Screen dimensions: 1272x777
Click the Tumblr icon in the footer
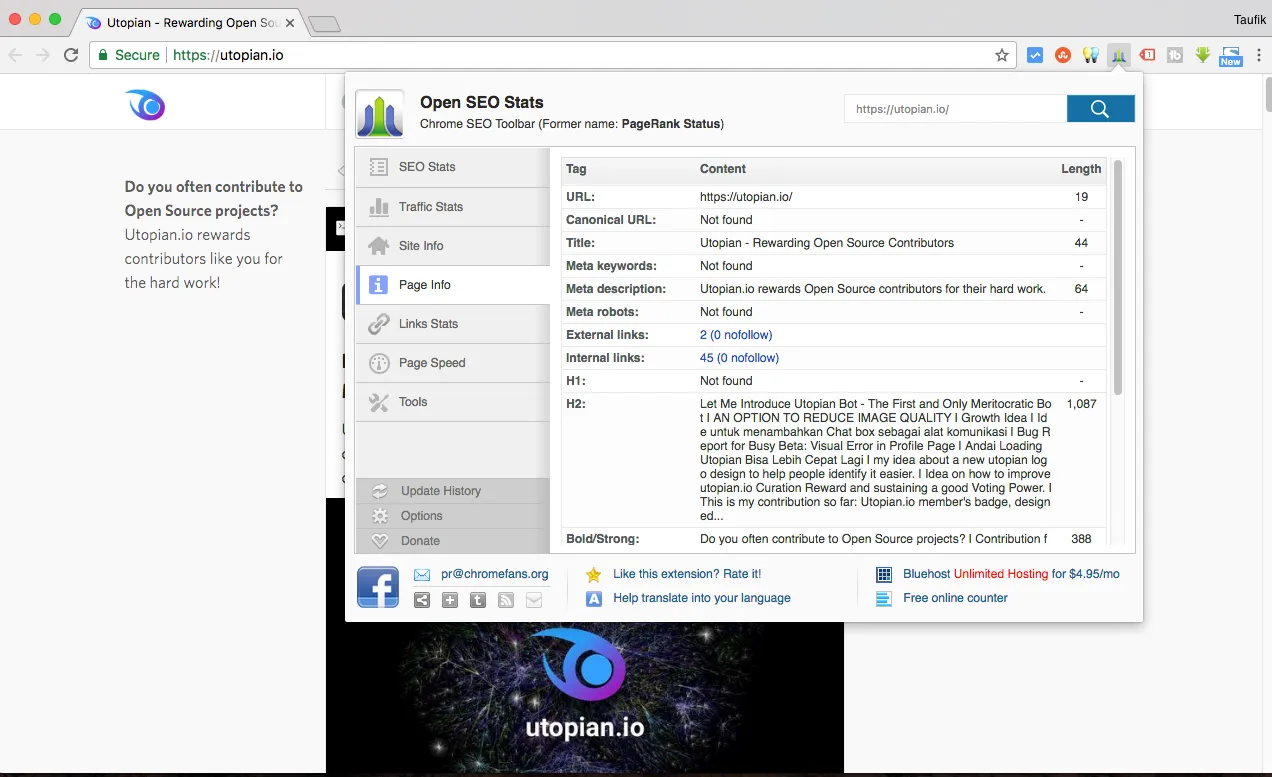click(x=478, y=600)
